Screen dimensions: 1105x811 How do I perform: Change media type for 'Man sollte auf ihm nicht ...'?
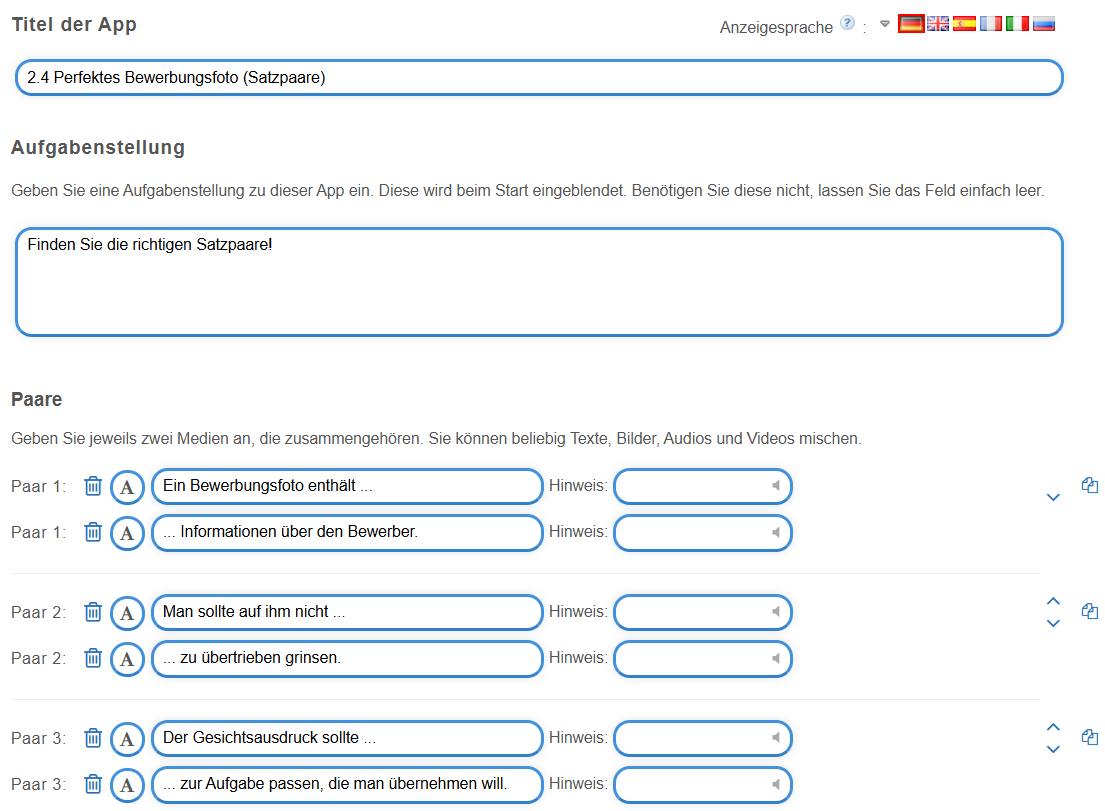[127, 613]
